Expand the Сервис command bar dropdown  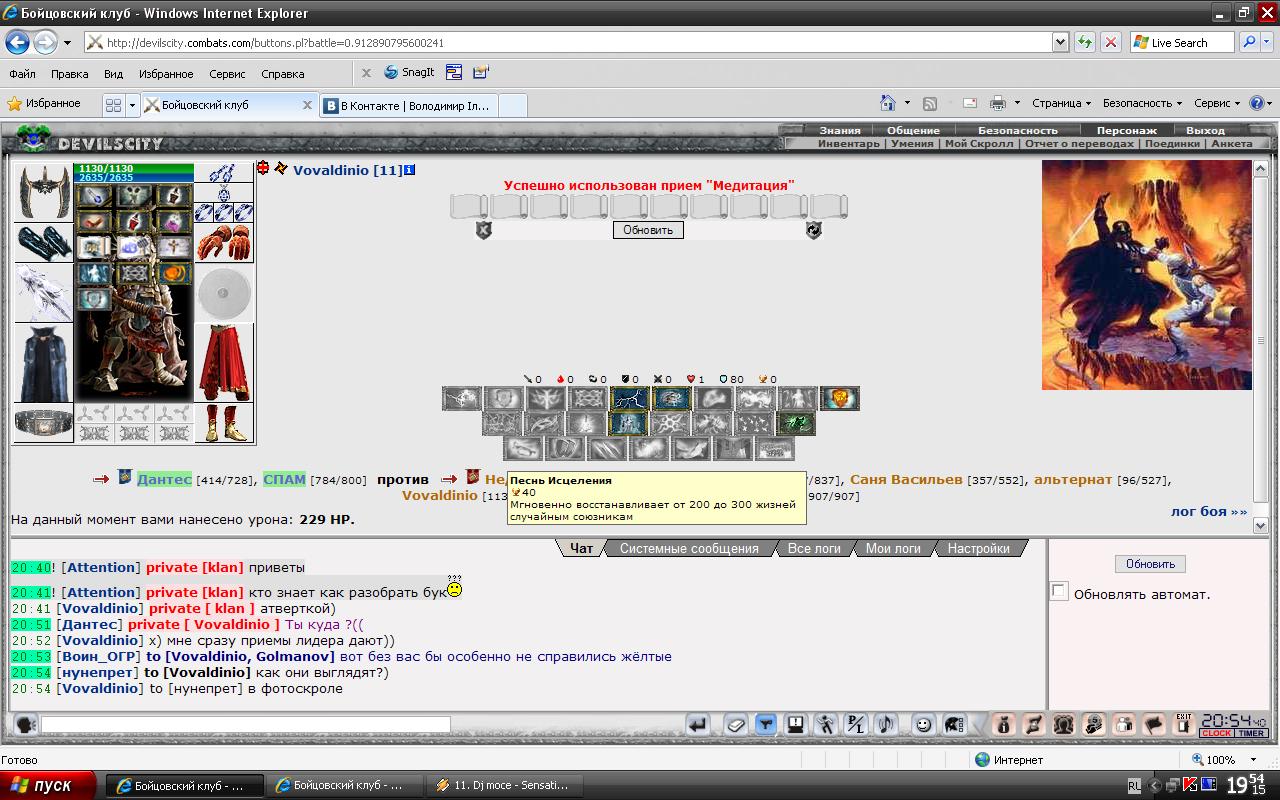(1217, 103)
